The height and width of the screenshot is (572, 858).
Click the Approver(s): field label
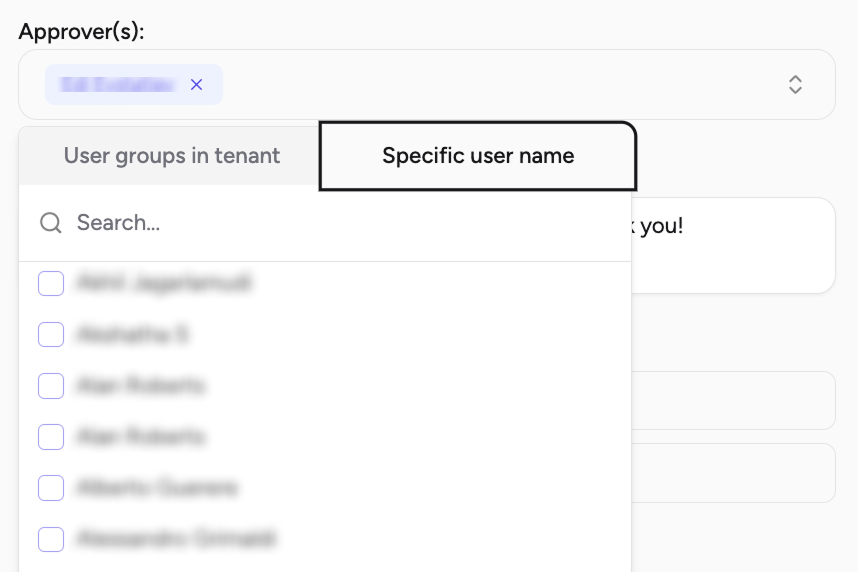coord(82,32)
